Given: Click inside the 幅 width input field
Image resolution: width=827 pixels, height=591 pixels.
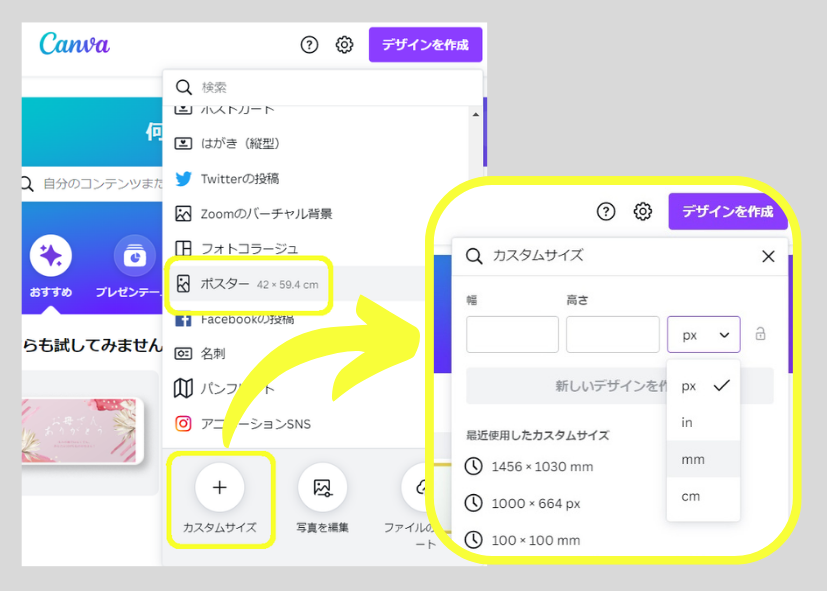Looking at the screenshot, I should tap(511, 334).
